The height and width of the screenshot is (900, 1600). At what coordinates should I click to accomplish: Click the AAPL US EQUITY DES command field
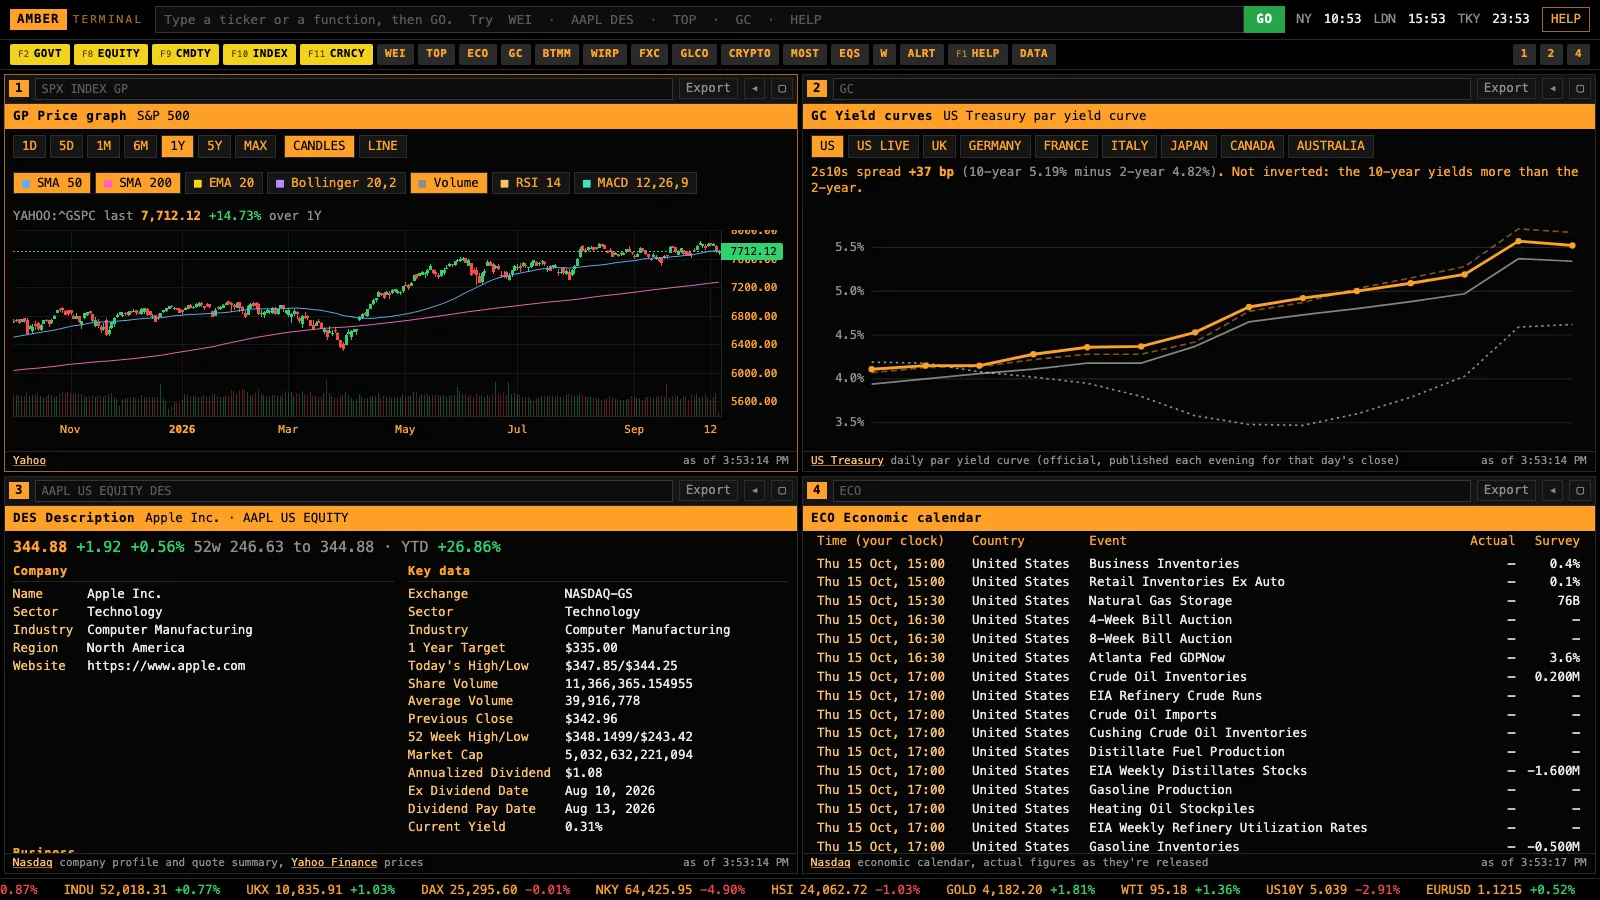[354, 490]
